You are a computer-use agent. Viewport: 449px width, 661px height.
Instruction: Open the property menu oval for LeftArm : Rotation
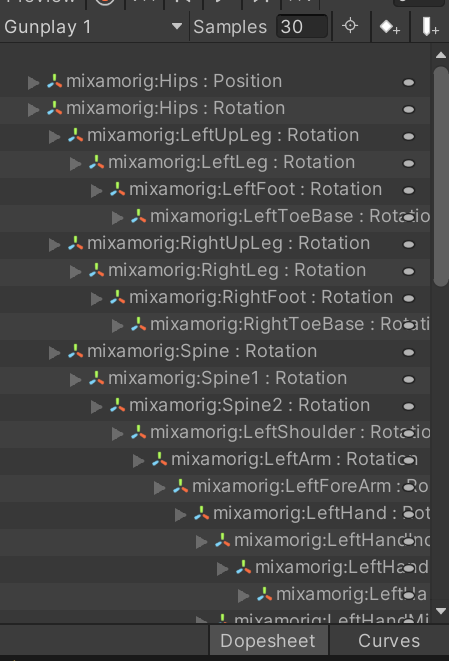click(409, 460)
